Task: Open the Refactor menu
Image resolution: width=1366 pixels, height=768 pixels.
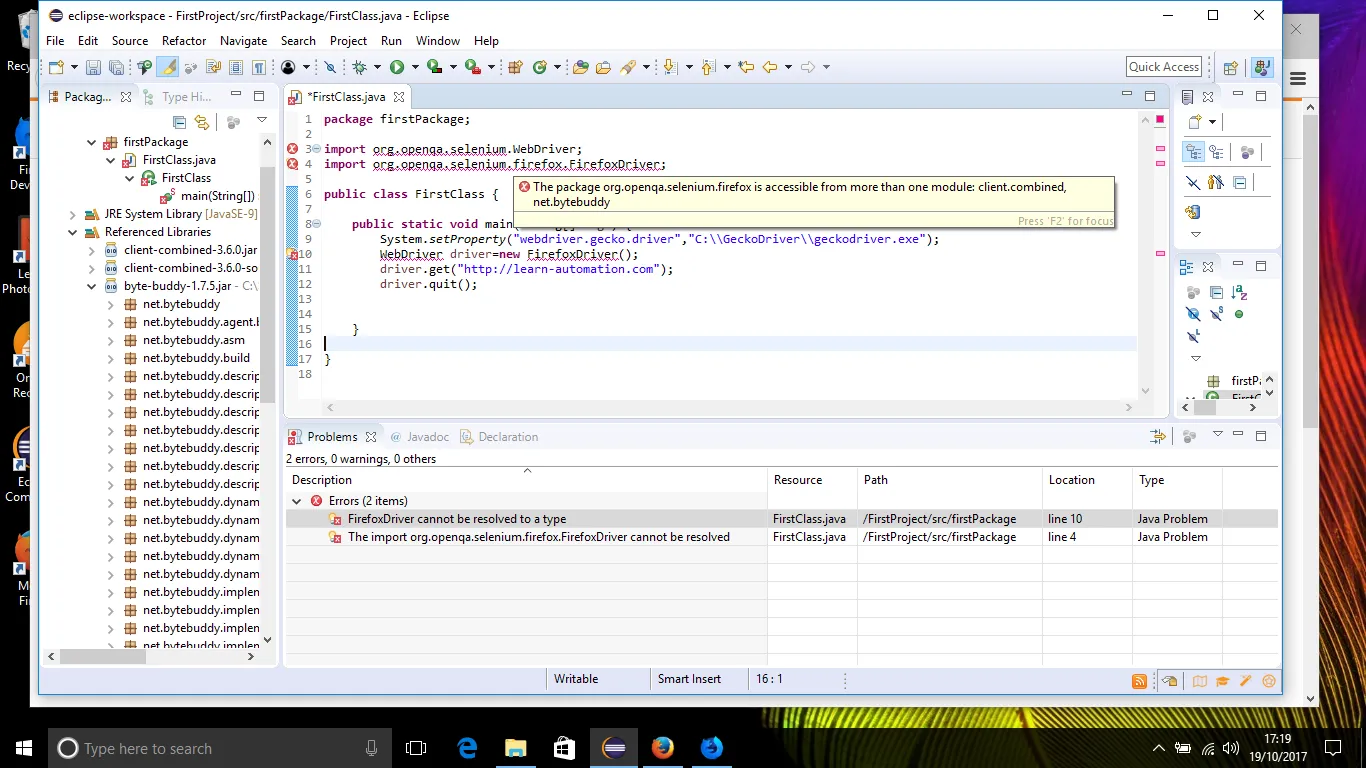Action: coord(184,41)
